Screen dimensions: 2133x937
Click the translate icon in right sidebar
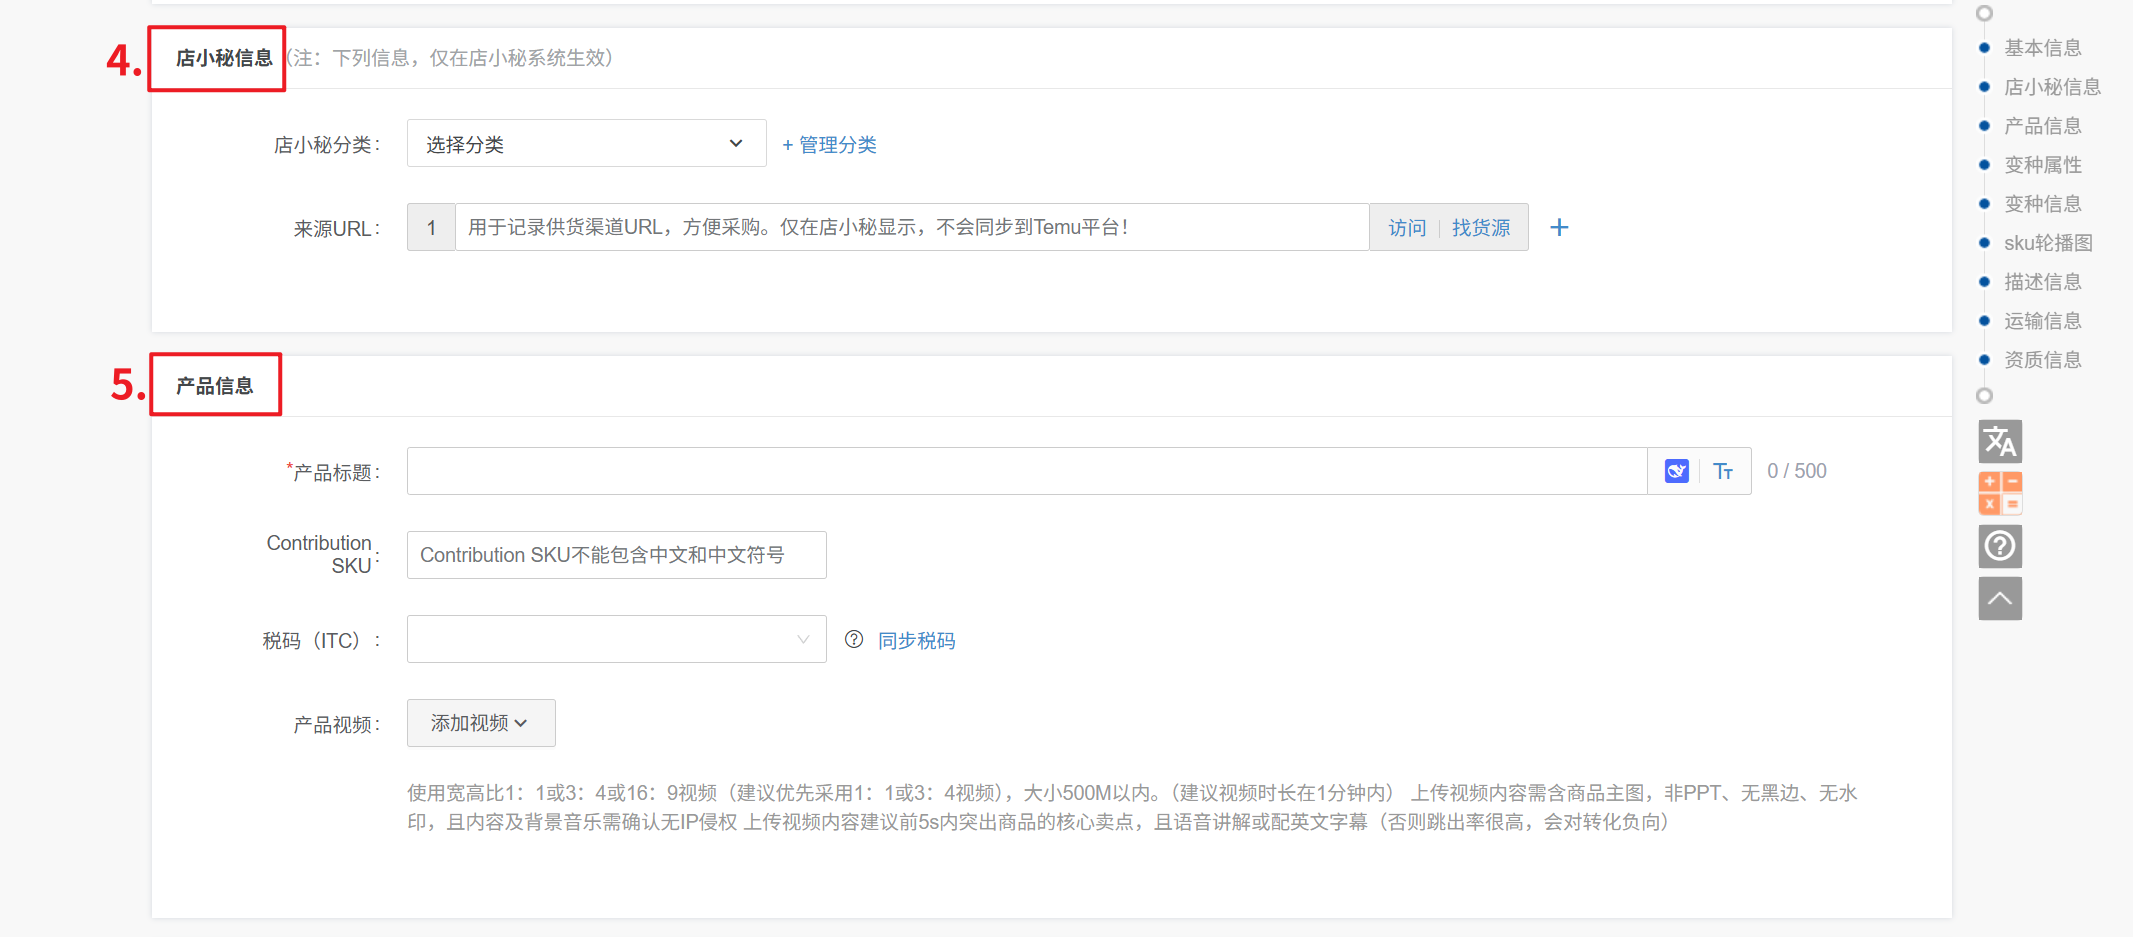pos(2000,441)
